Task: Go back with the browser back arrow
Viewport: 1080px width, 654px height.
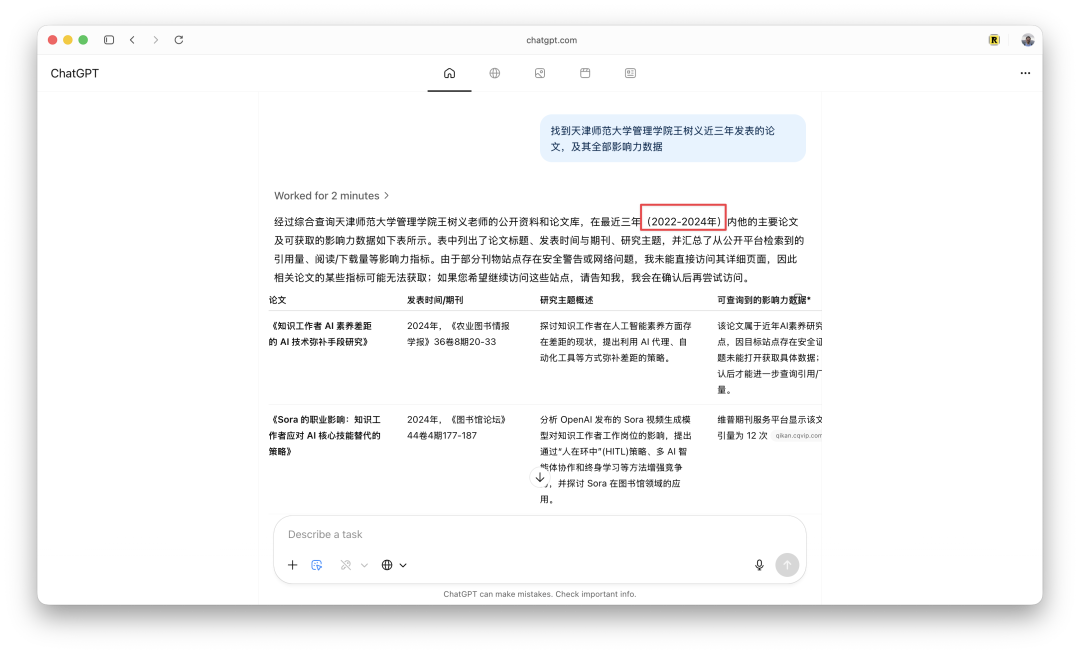Action: [x=132, y=40]
